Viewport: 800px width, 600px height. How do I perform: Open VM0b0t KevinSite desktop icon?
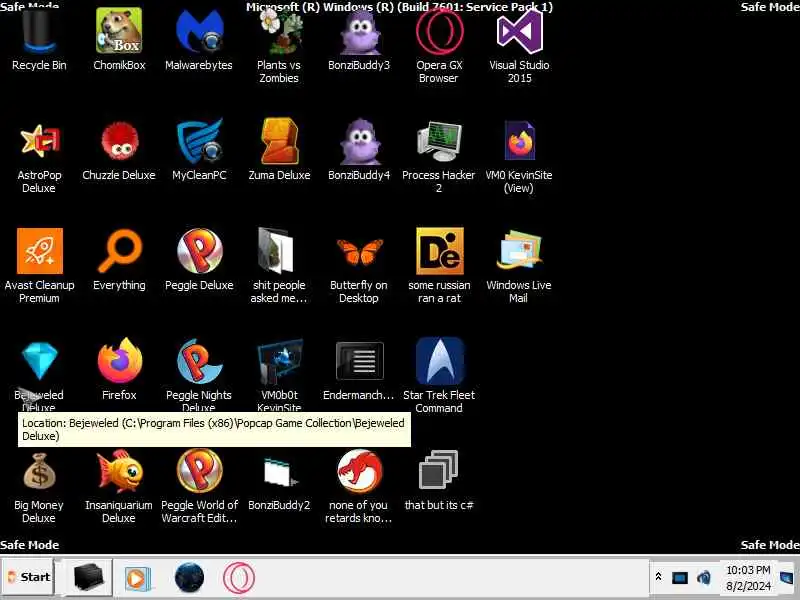[279, 361]
